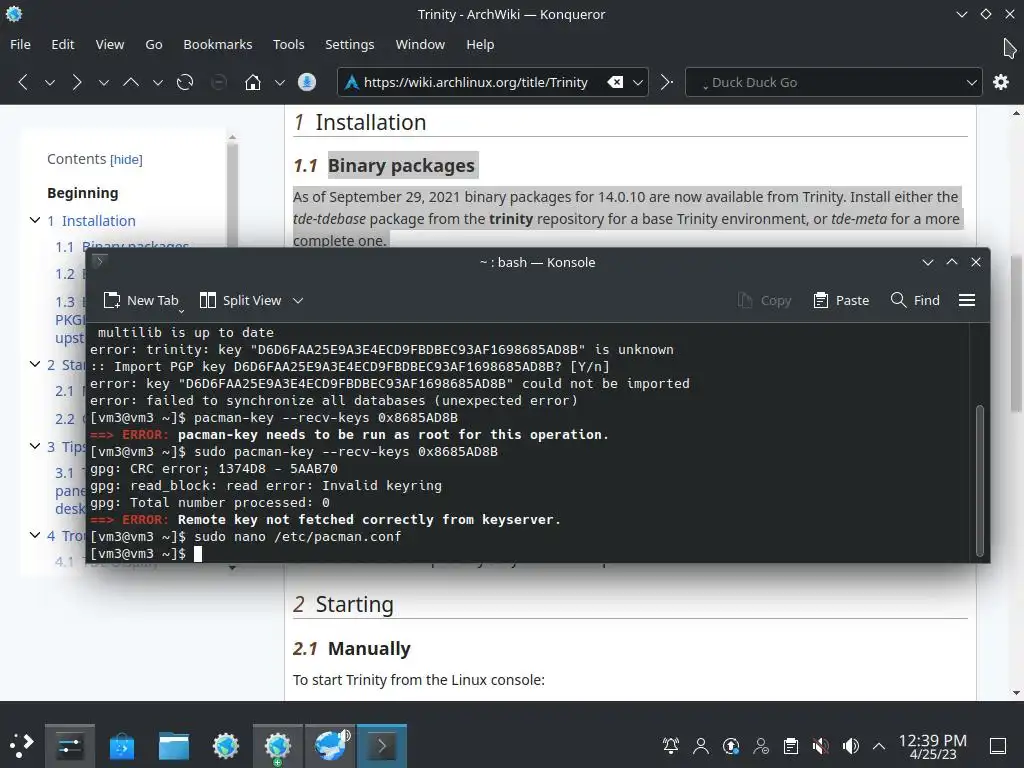
Task: Open the Help menu
Action: [480, 44]
